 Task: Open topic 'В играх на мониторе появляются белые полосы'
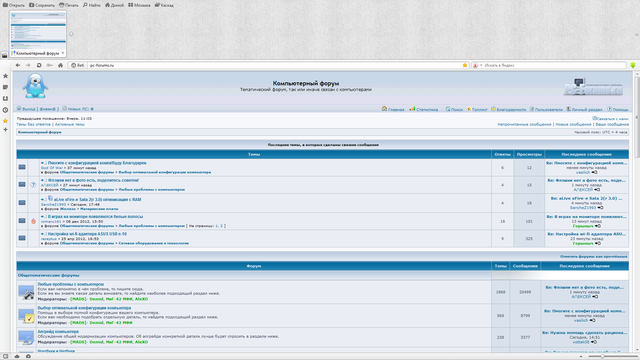pyautogui.click(x=96, y=216)
